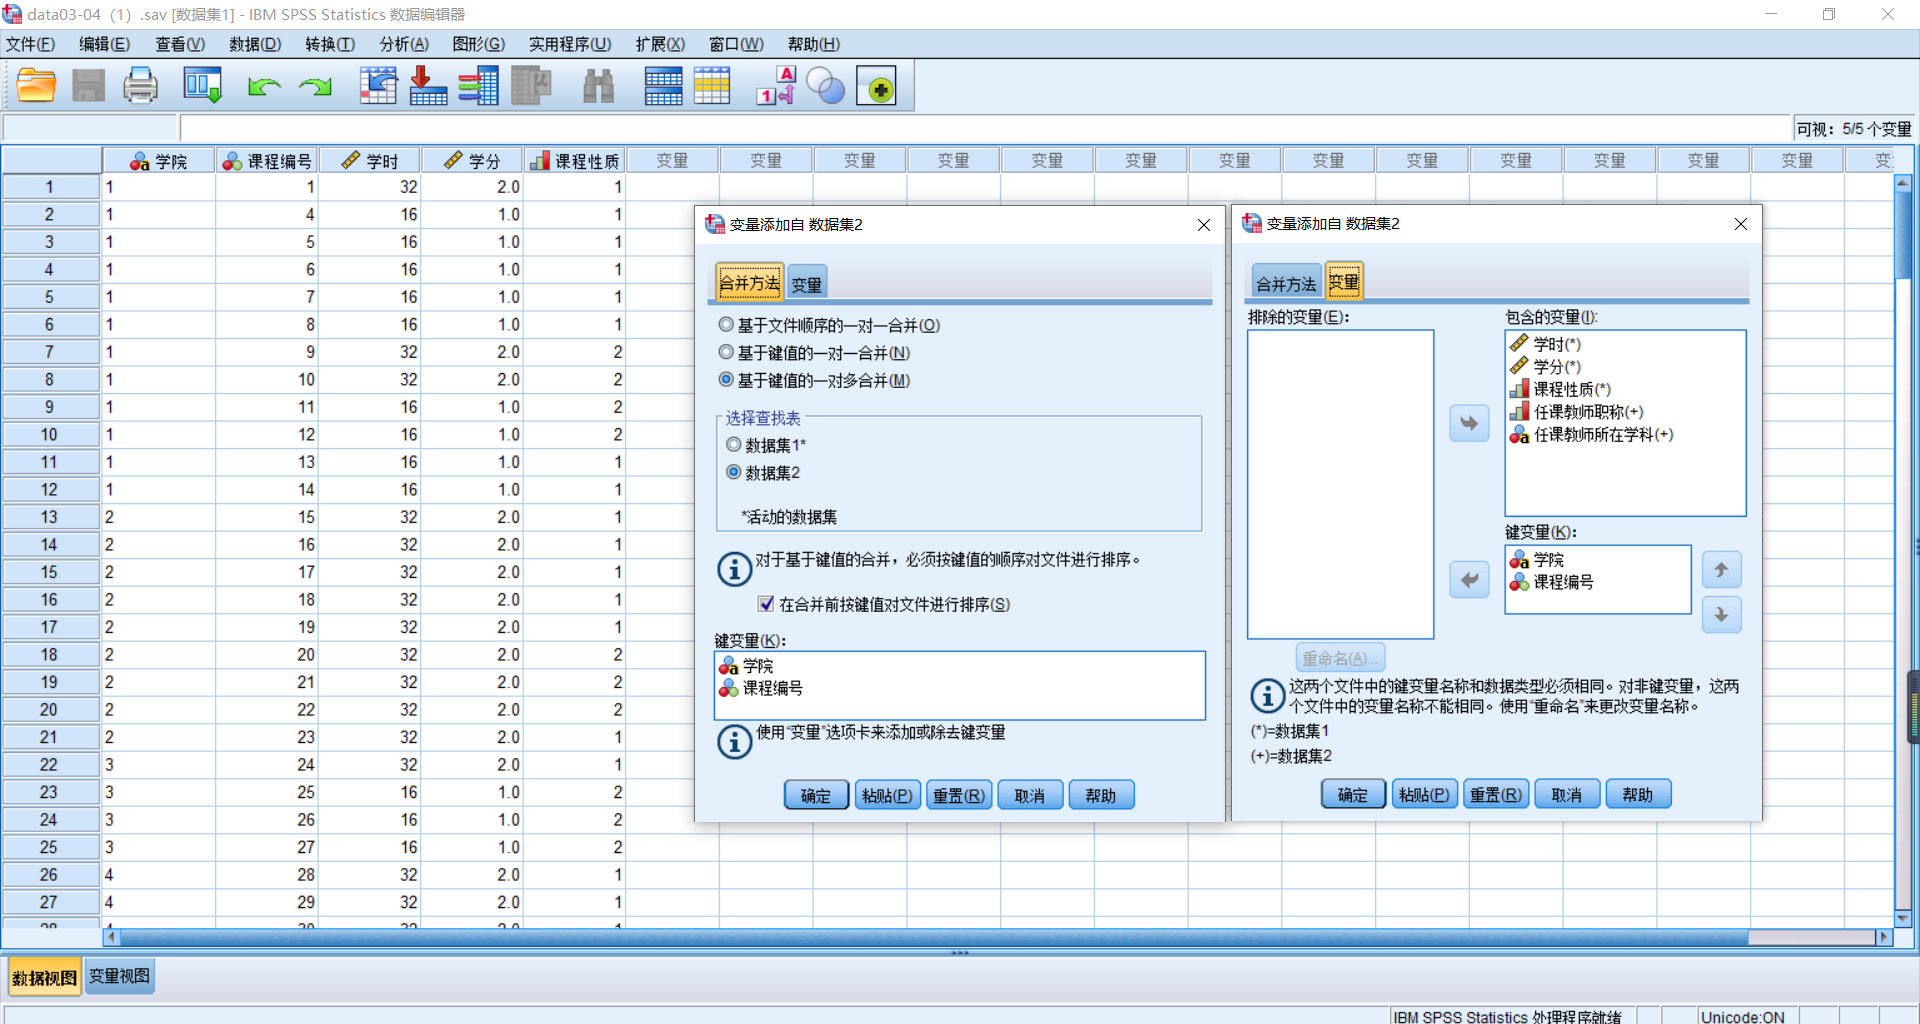Click 确定 in the left dialog
1920x1024 pixels.
816,795
